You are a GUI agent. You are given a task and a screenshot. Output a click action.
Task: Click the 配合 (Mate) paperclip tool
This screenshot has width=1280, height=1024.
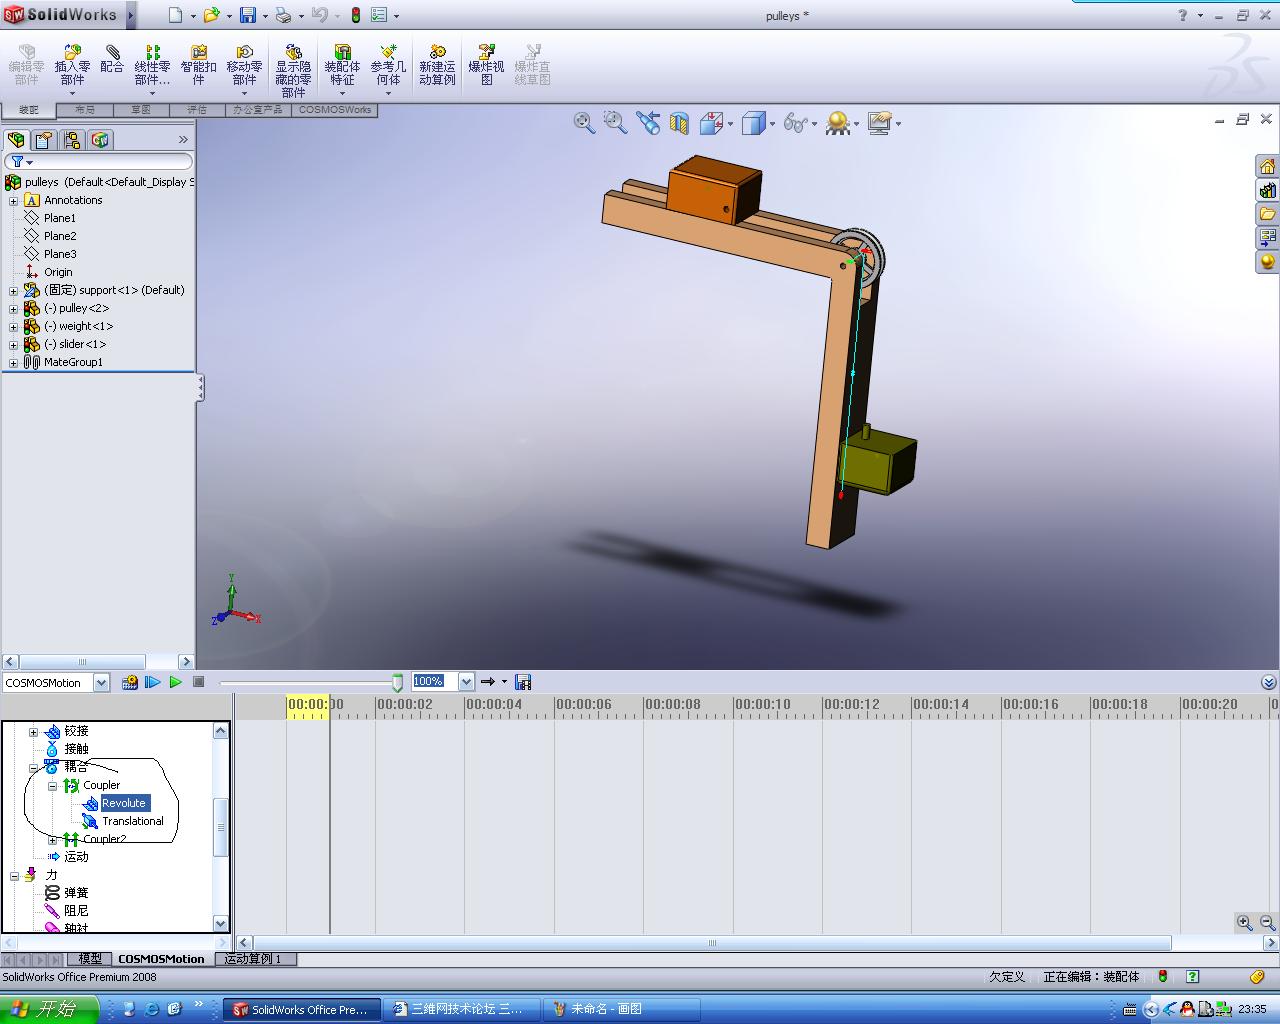[112, 59]
